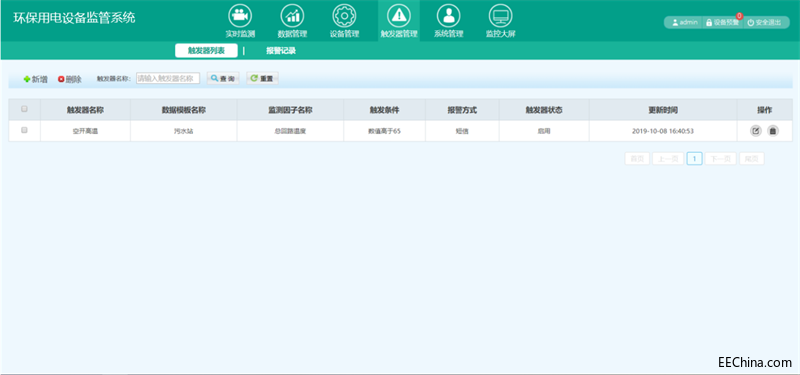Open the 设备预警 alert button
Screen dimensions: 800x375
point(722,23)
